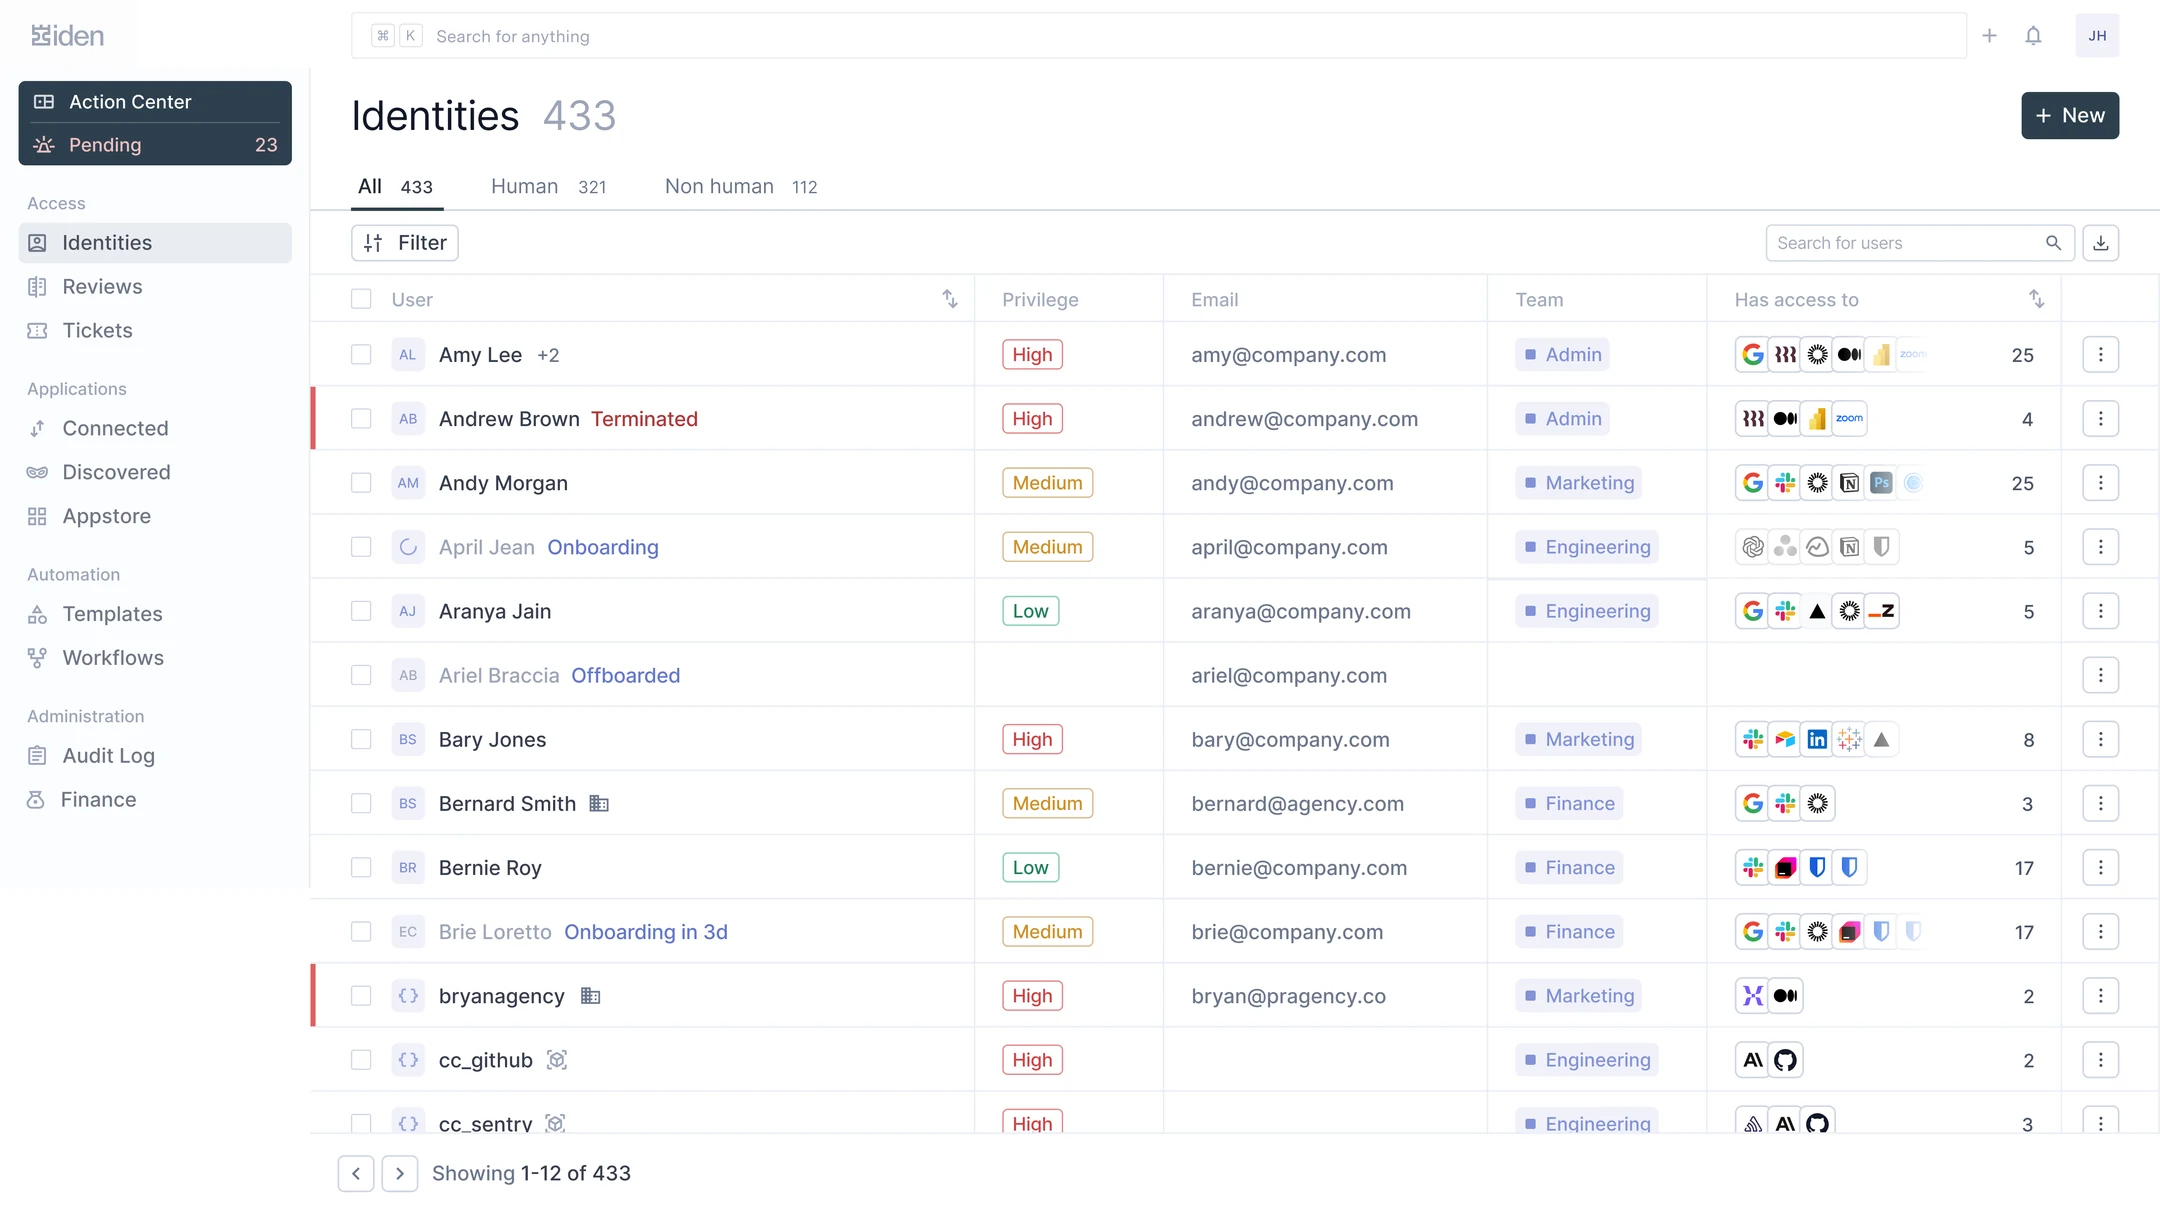The height and width of the screenshot is (1215, 2160).
Task: Click the New identity button
Action: (x=2070, y=116)
